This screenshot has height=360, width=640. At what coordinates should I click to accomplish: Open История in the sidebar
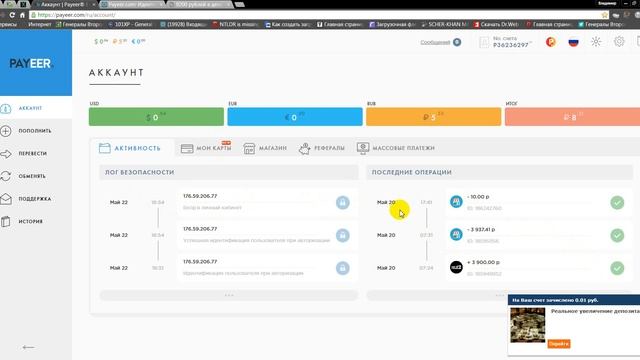click(x=31, y=221)
